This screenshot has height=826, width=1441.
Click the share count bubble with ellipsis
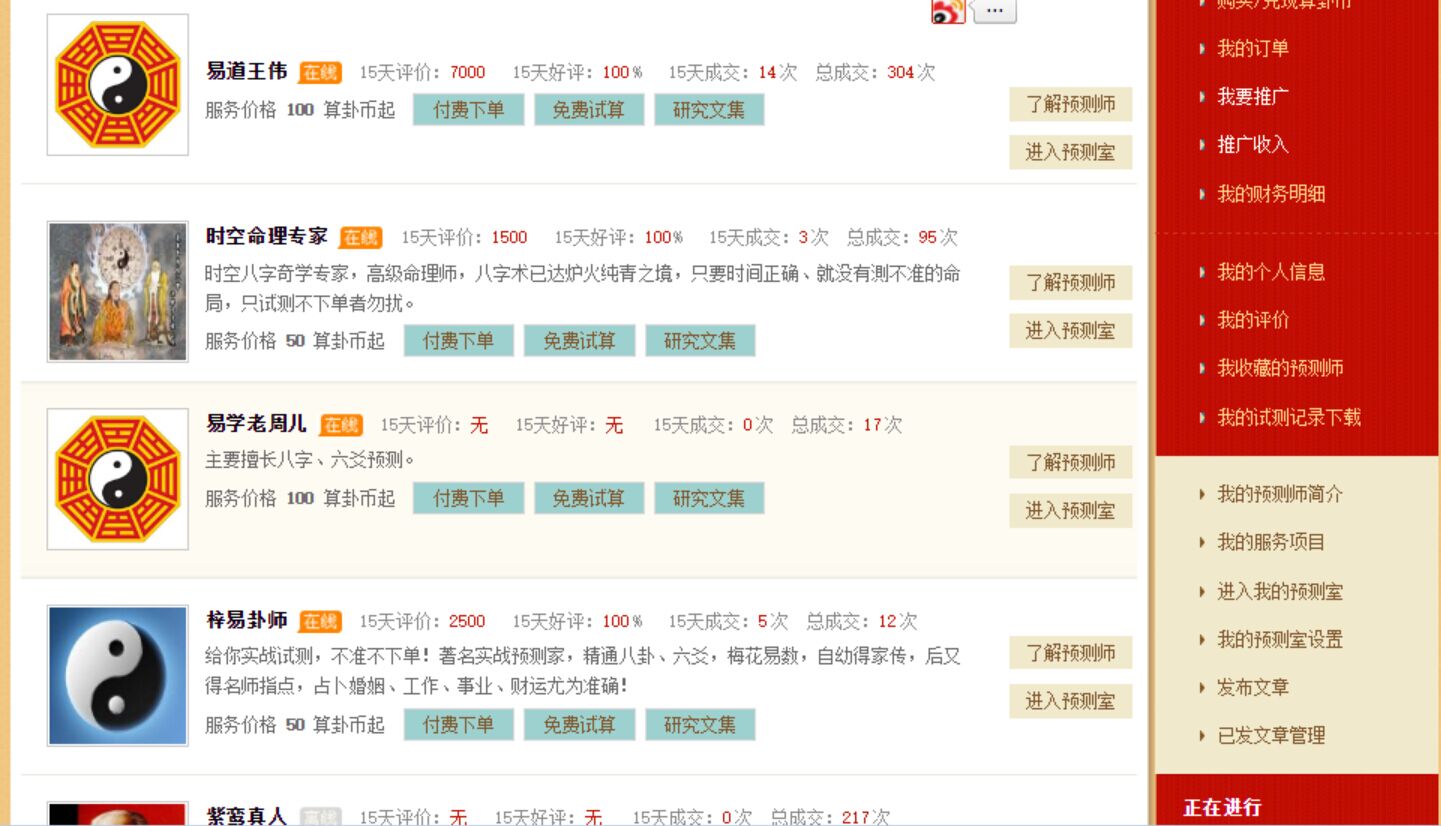pos(994,11)
